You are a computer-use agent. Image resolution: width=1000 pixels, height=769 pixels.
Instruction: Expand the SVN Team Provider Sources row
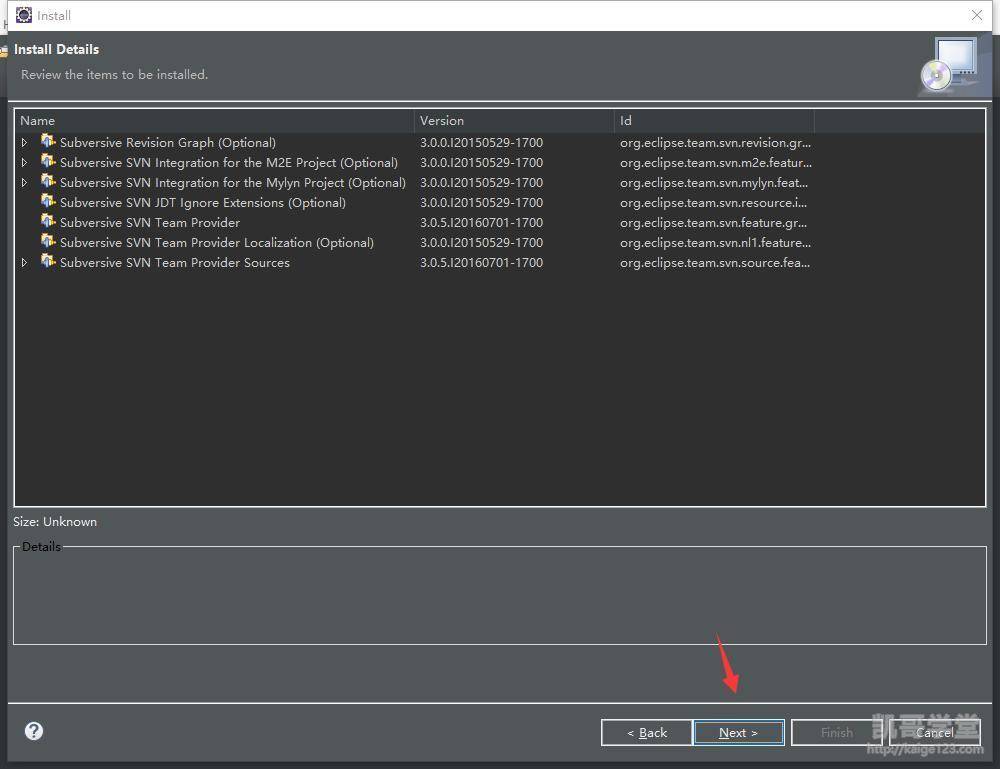(24, 263)
